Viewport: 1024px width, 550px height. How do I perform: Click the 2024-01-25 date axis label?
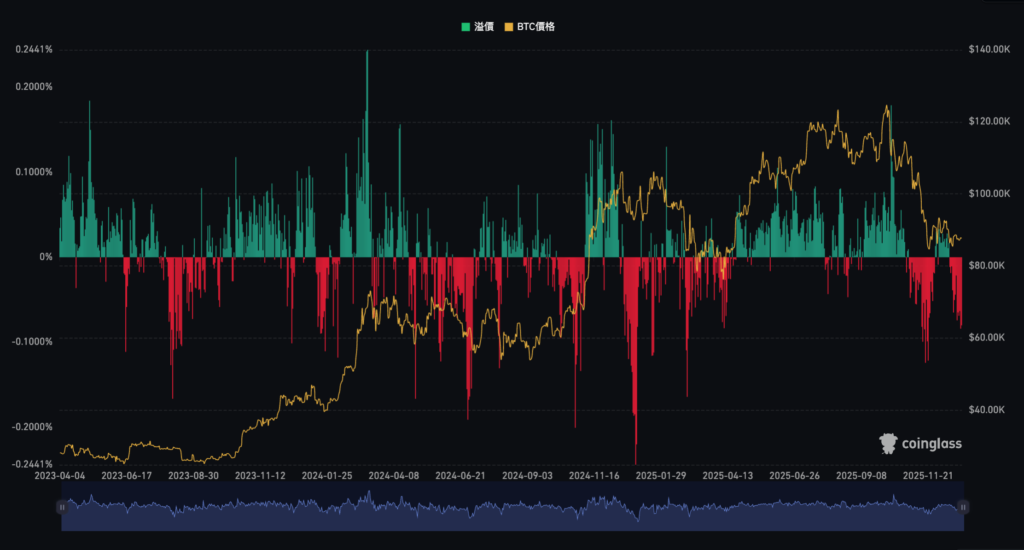pos(328,476)
